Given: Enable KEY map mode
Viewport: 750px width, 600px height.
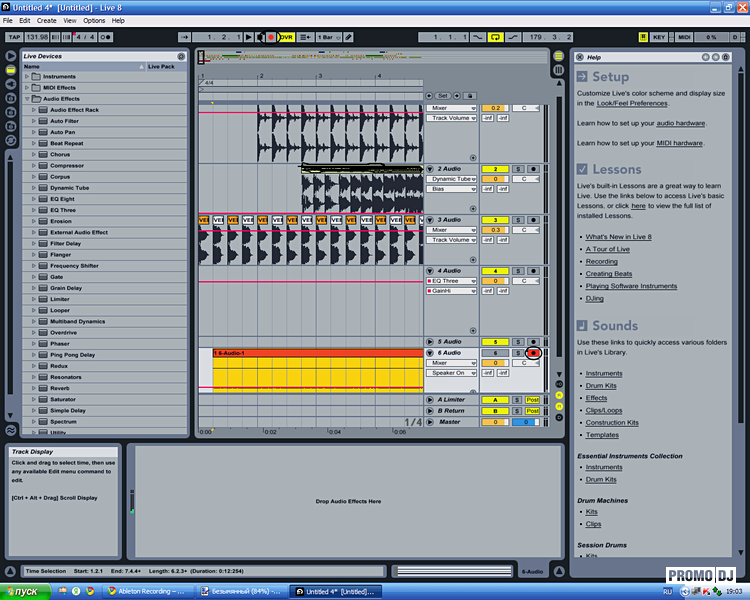Looking at the screenshot, I should coord(659,37).
